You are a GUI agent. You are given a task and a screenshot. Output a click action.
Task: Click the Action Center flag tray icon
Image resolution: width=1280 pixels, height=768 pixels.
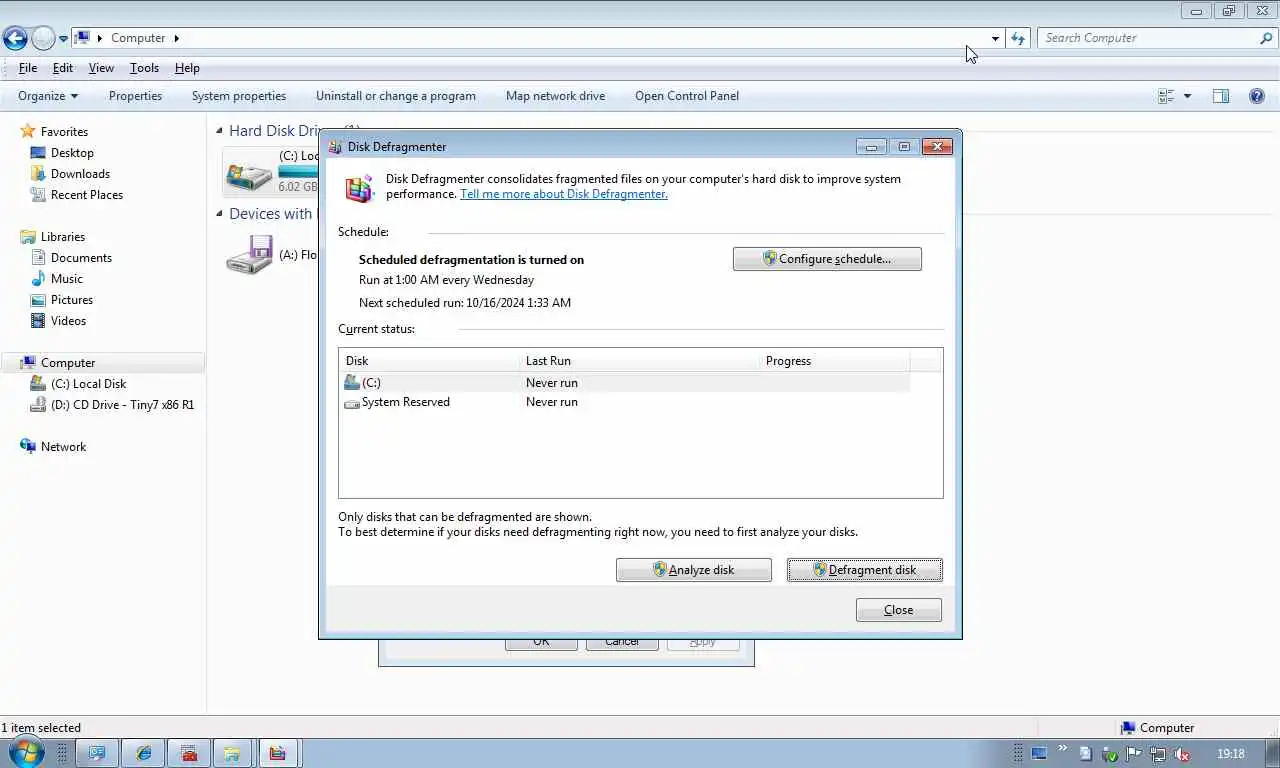coord(1134,754)
